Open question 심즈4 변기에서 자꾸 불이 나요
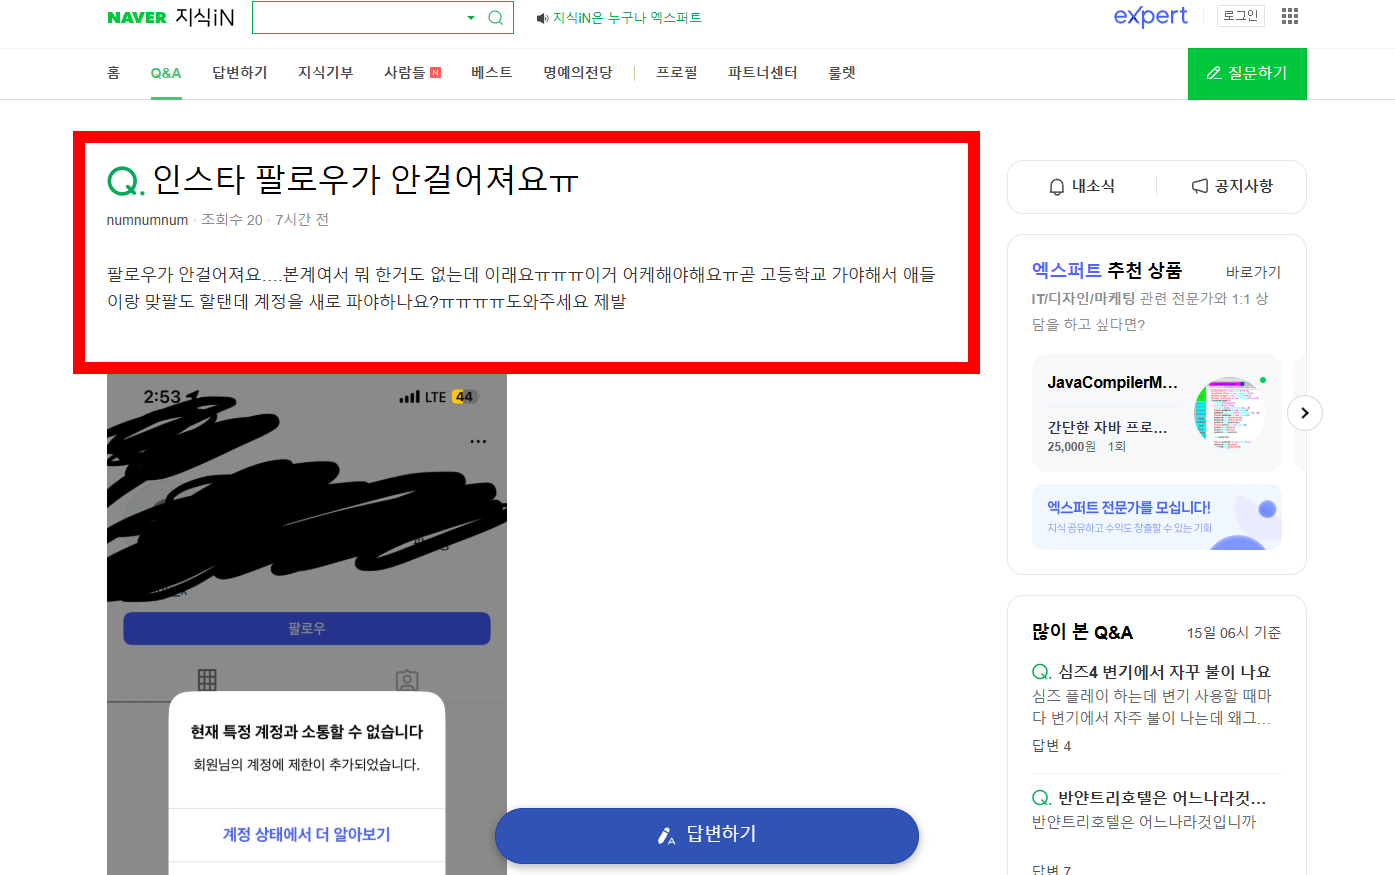The image size is (1395, 875). pyautogui.click(x=1164, y=672)
